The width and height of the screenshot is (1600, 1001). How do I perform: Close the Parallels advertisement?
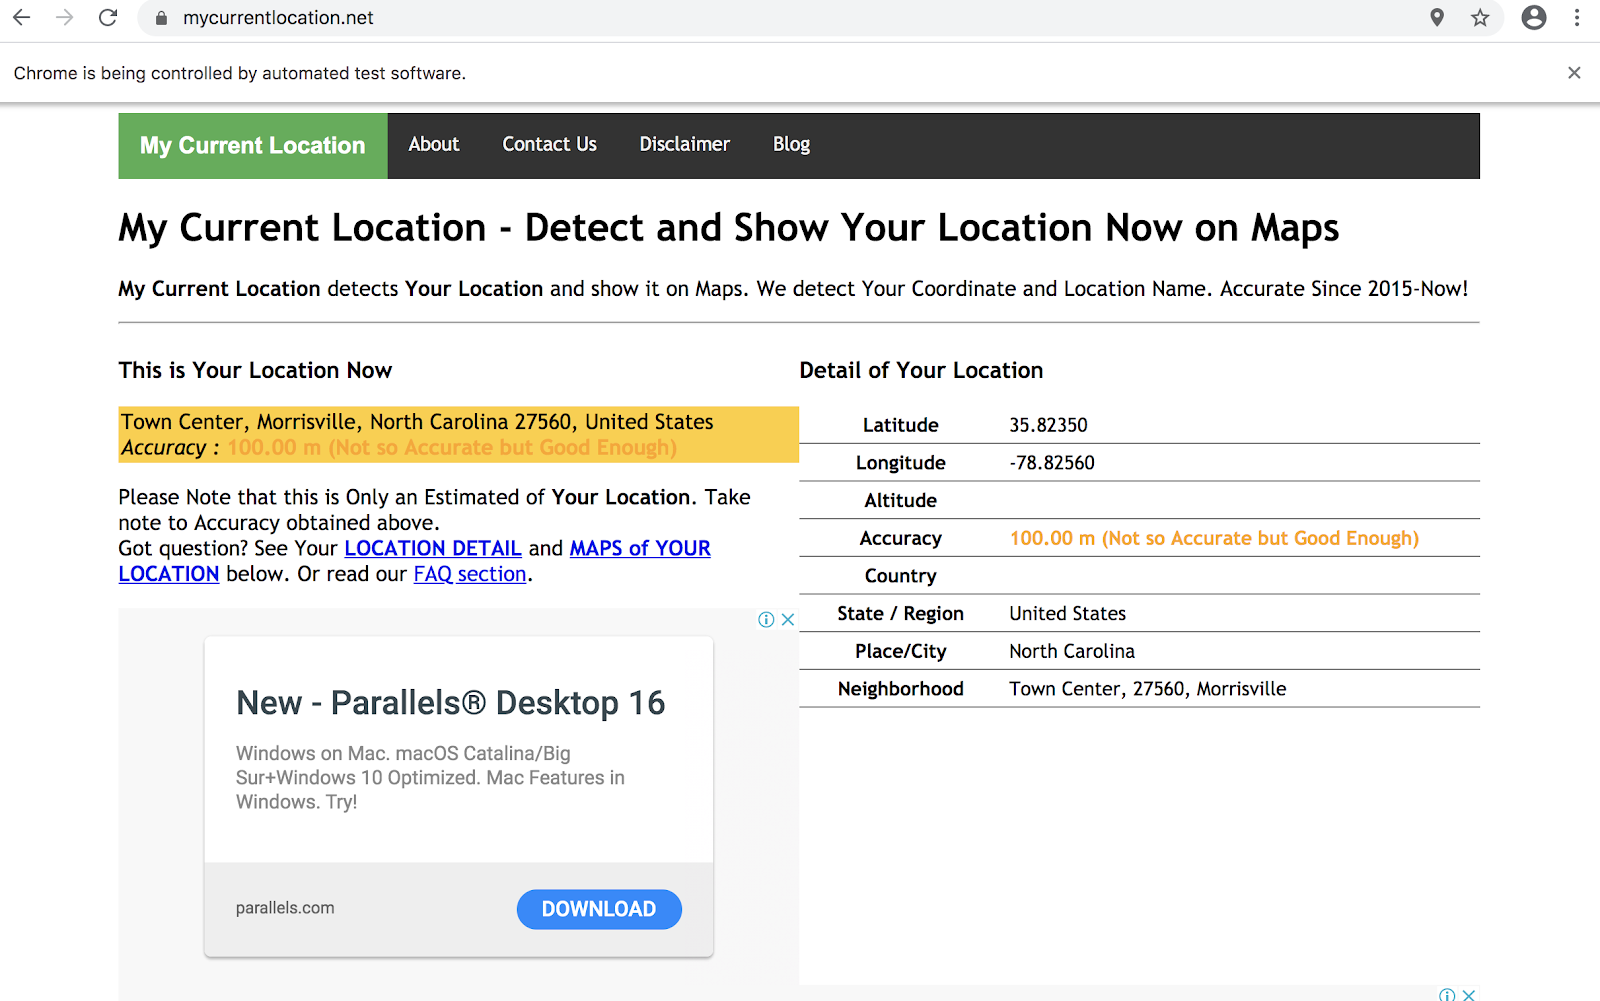point(788,620)
